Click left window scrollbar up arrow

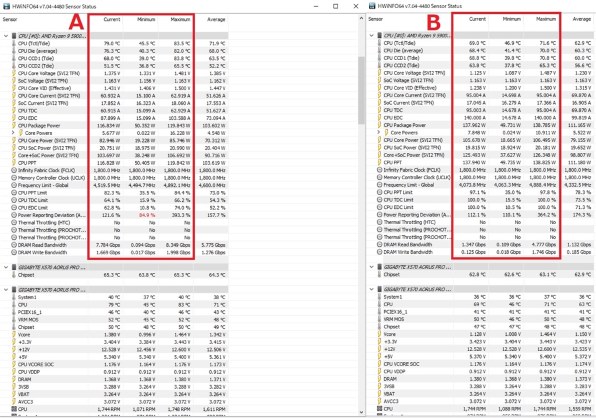(361, 19)
